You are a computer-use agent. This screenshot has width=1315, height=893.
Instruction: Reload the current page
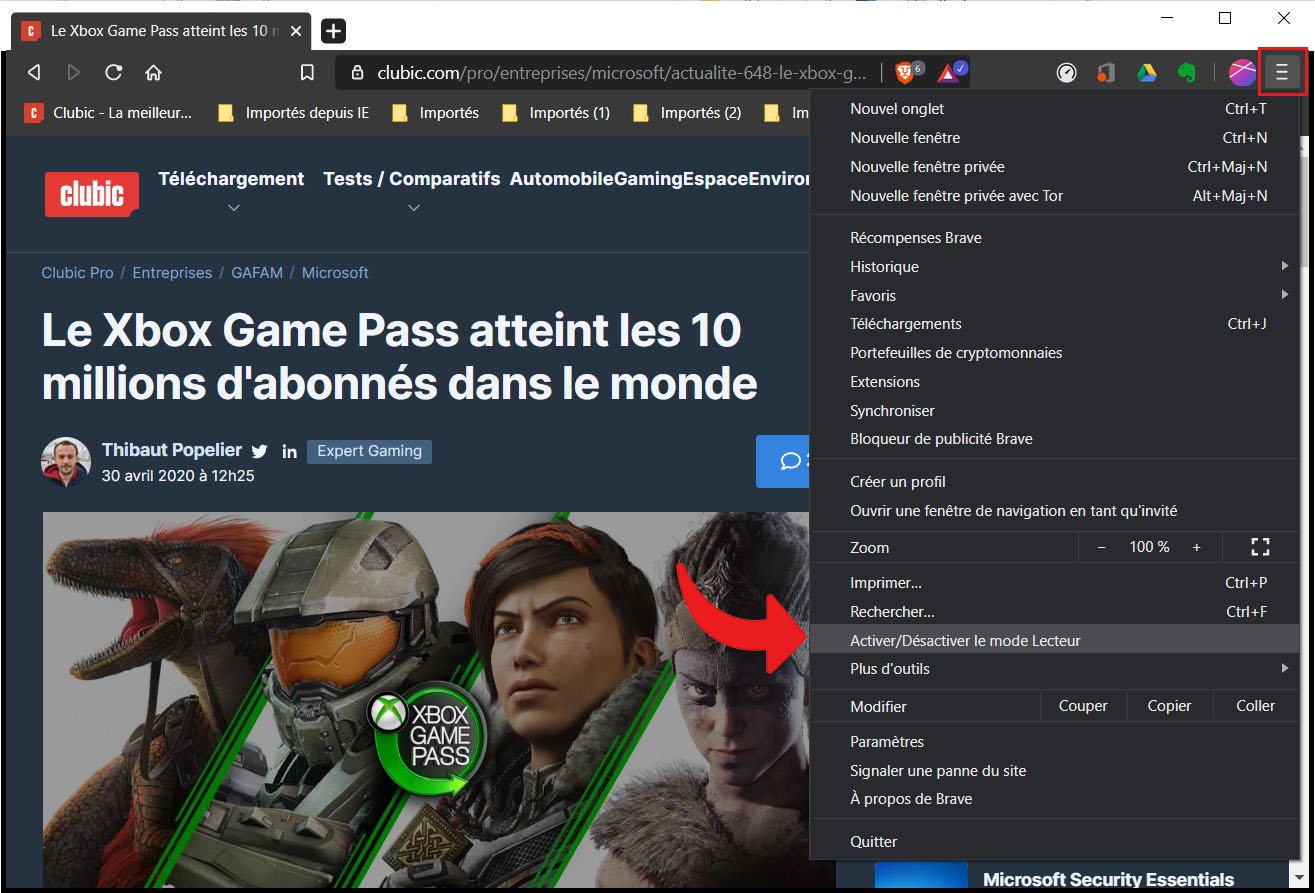(x=113, y=71)
